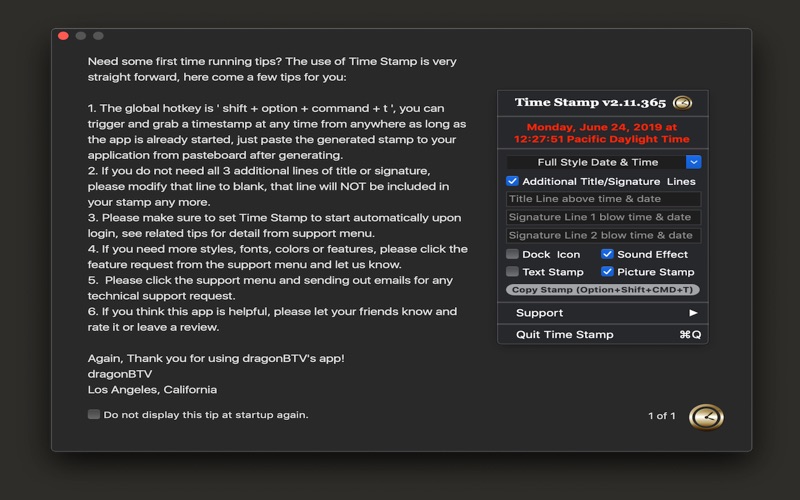Choose Quit Time Stamp menu item

pyautogui.click(x=603, y=335)
